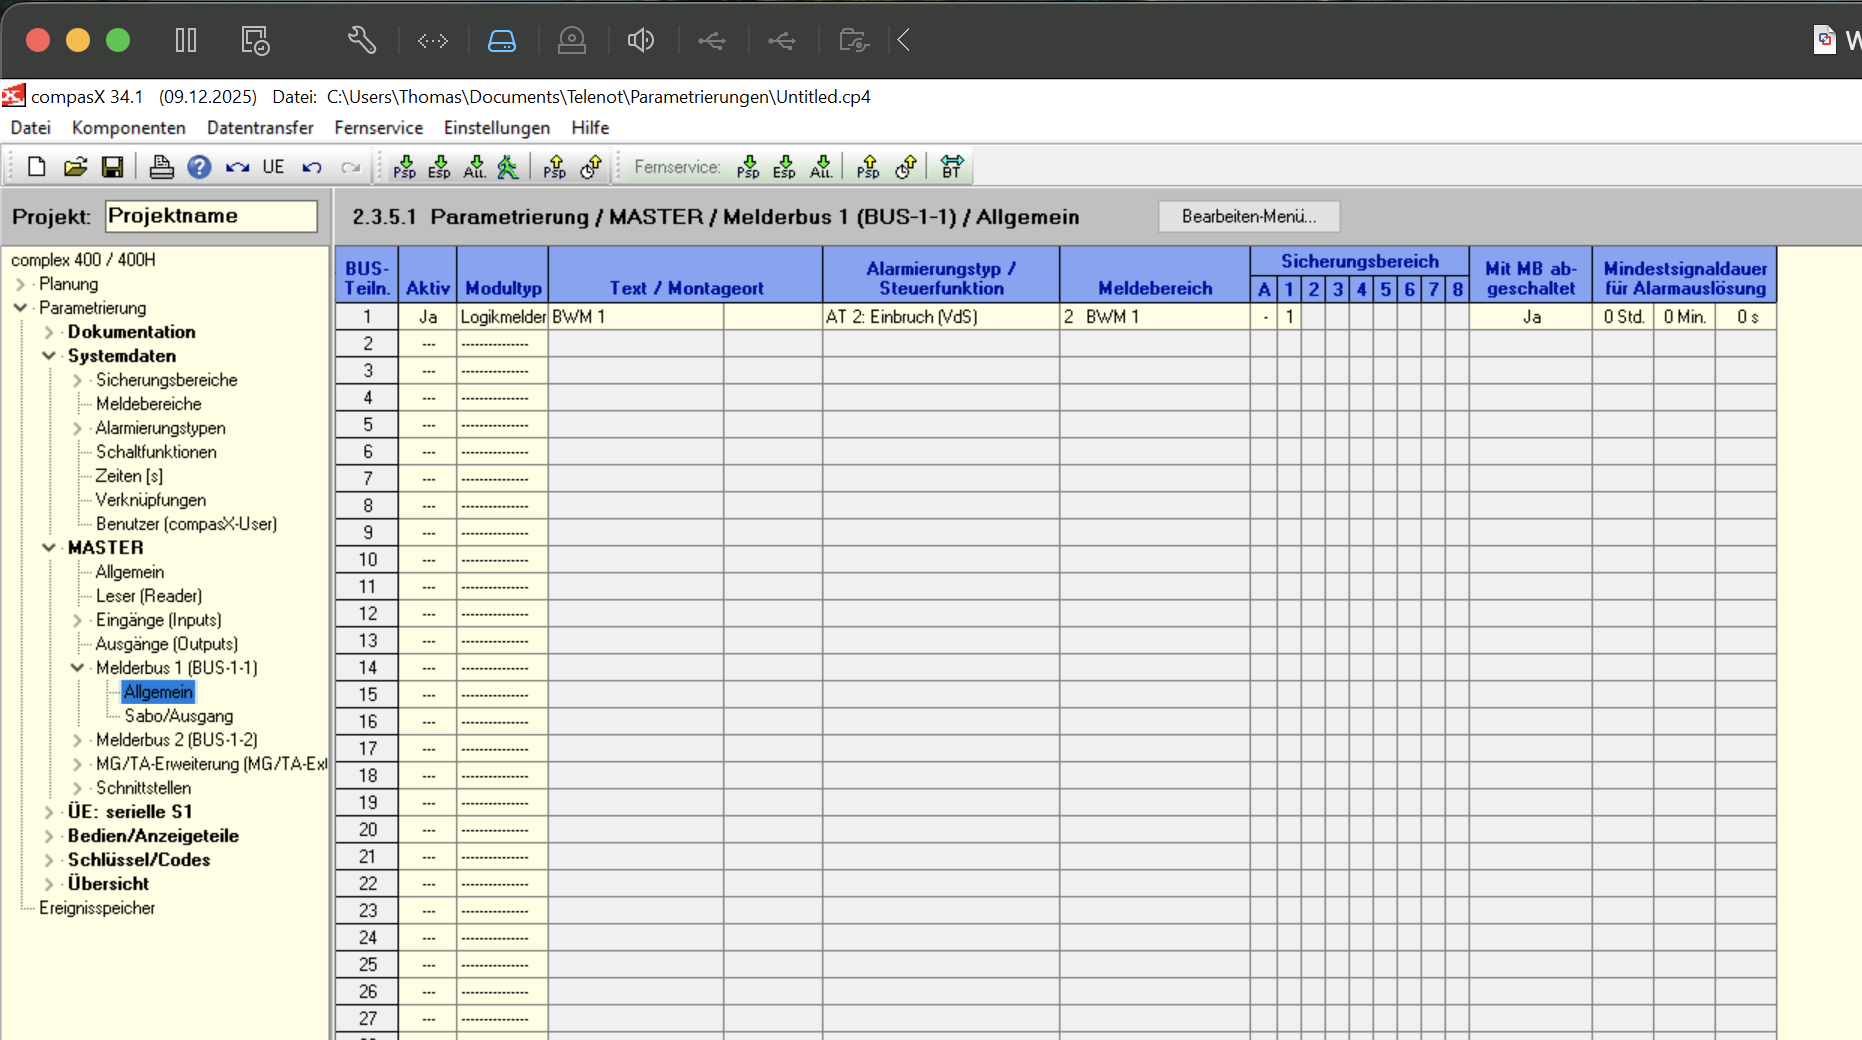Create a new project with the blank page icon
The image size is (1862, 1040).
click(x=37, y=167)
